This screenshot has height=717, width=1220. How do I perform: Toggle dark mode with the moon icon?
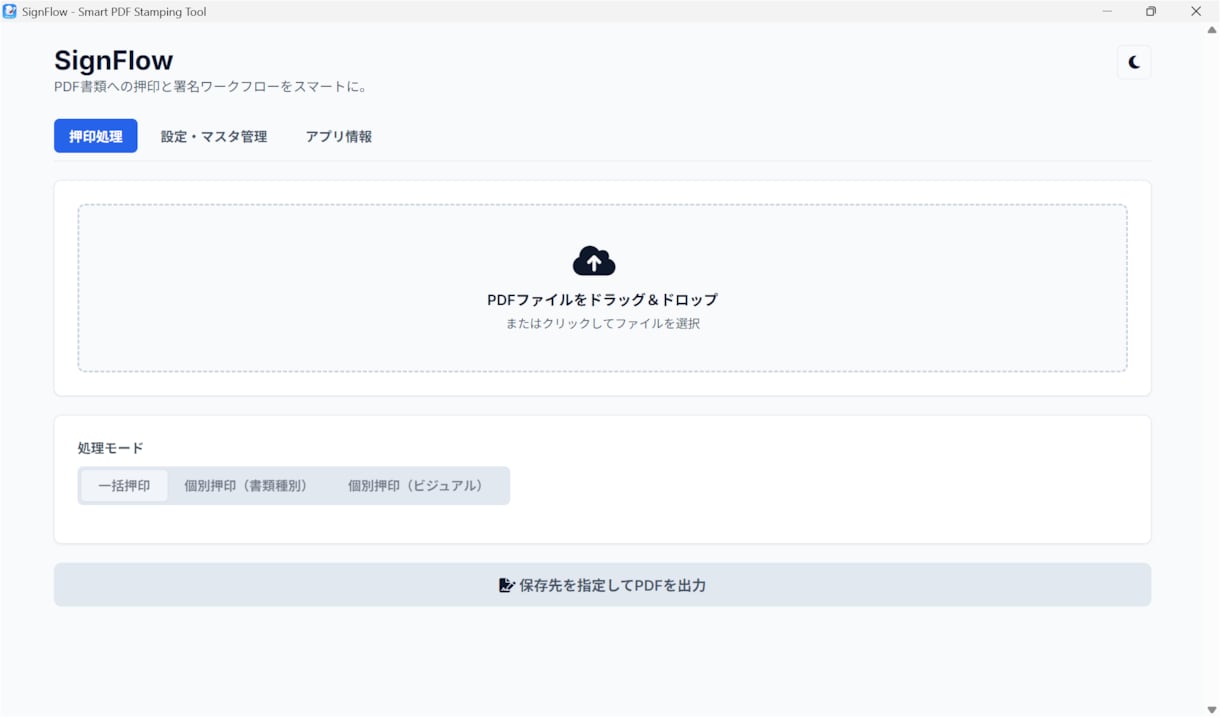1134,62
